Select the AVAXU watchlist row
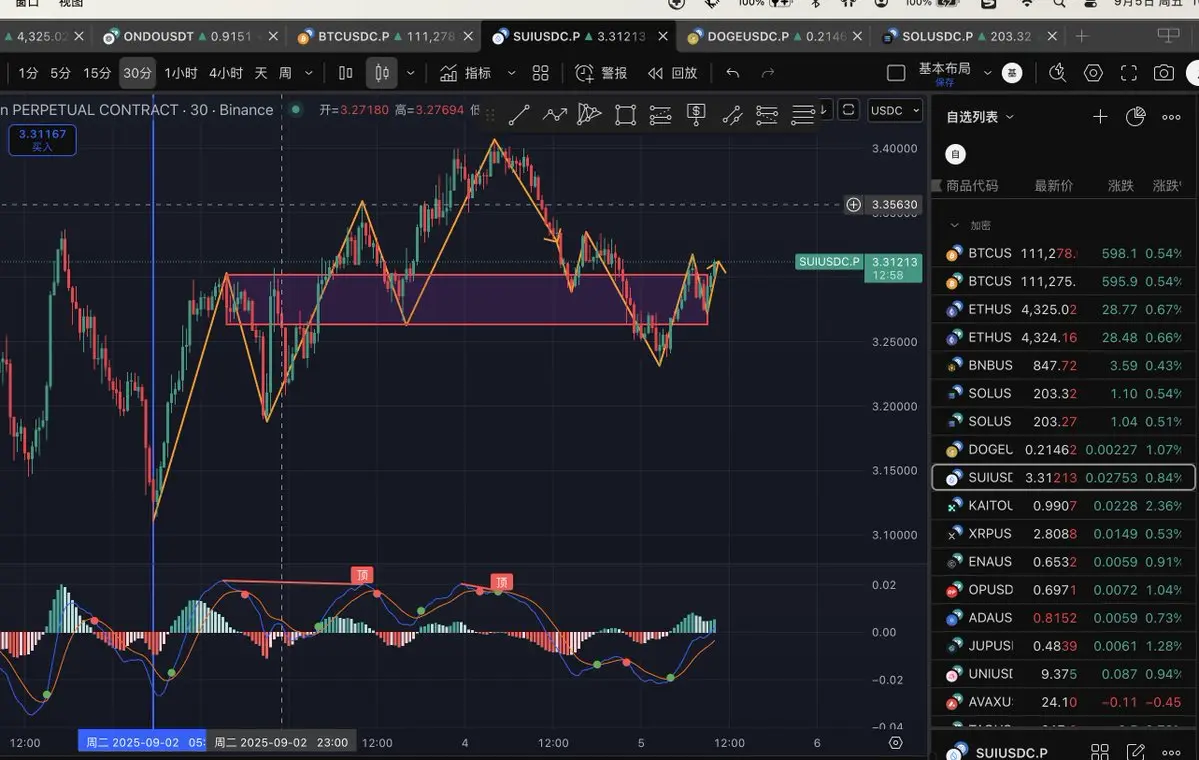 coord(1063,702)
